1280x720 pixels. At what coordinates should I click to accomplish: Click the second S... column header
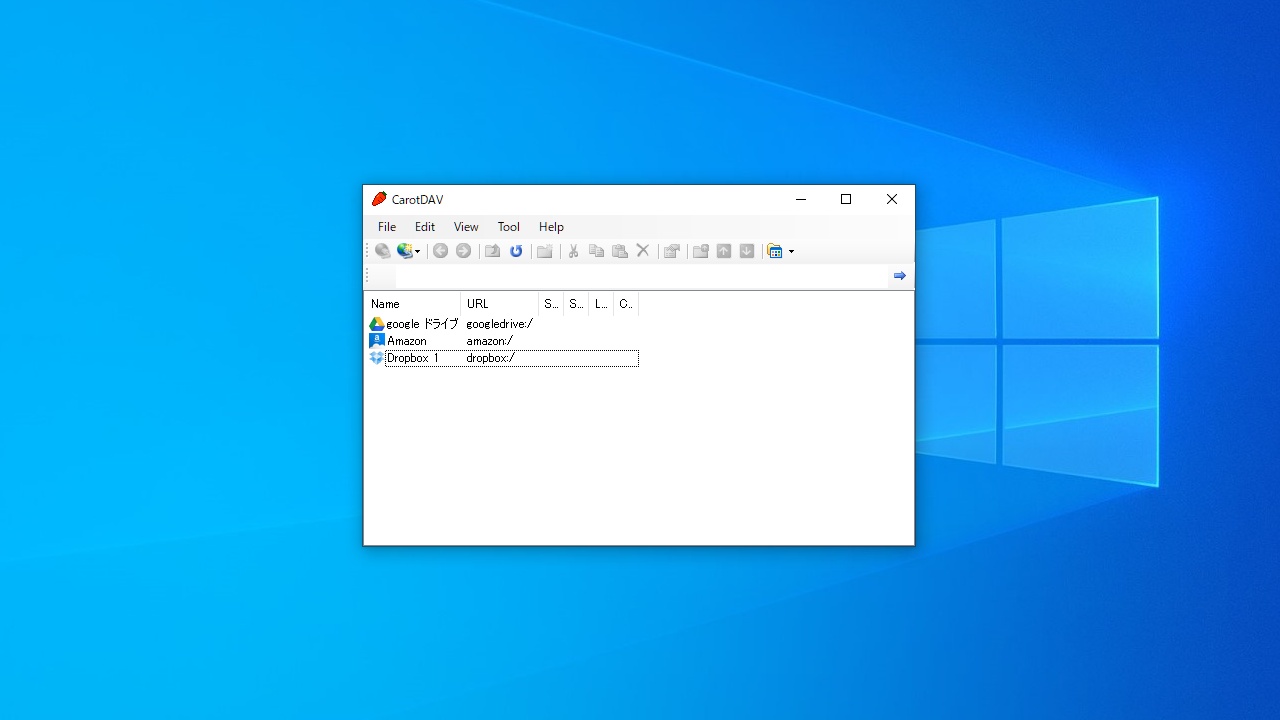pos(576,304)
